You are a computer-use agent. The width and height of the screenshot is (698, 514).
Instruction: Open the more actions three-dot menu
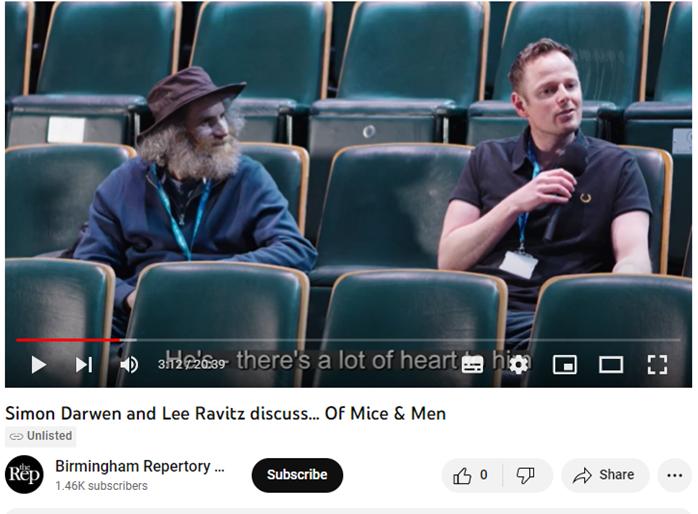coord(675,475)
